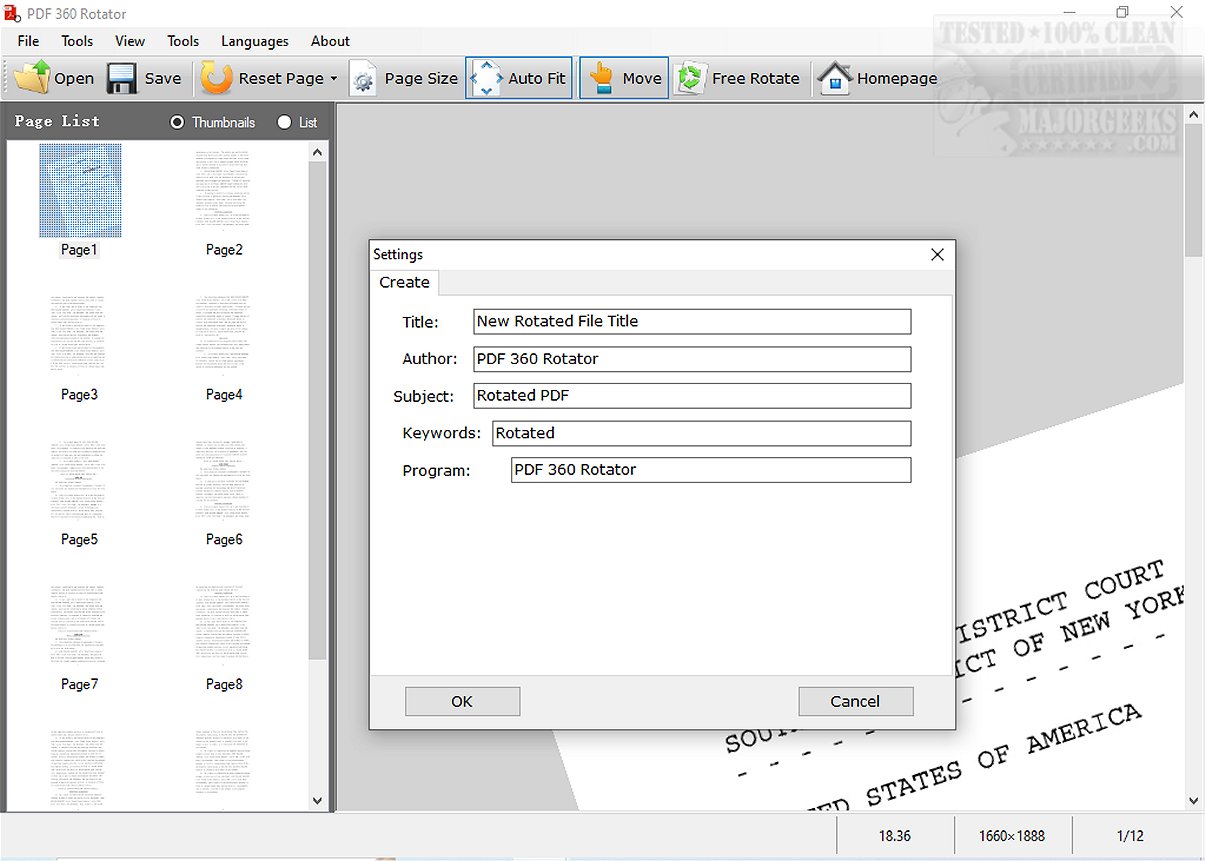Viewport: 1205px width, 861px height.
Task: Open the first Tools menu
Action: click(x=77, y=41)
